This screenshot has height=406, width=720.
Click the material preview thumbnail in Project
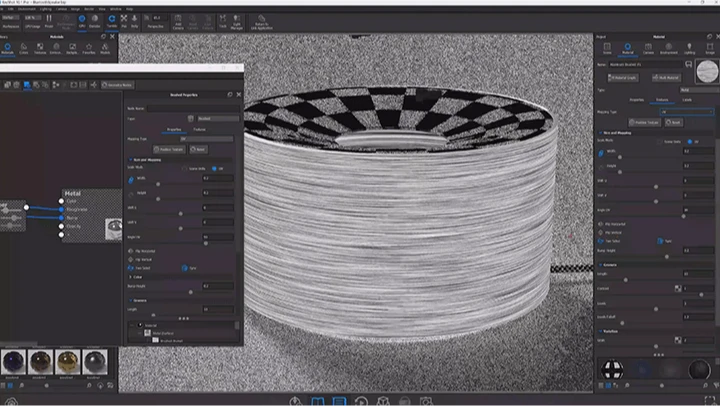(707, 72)
